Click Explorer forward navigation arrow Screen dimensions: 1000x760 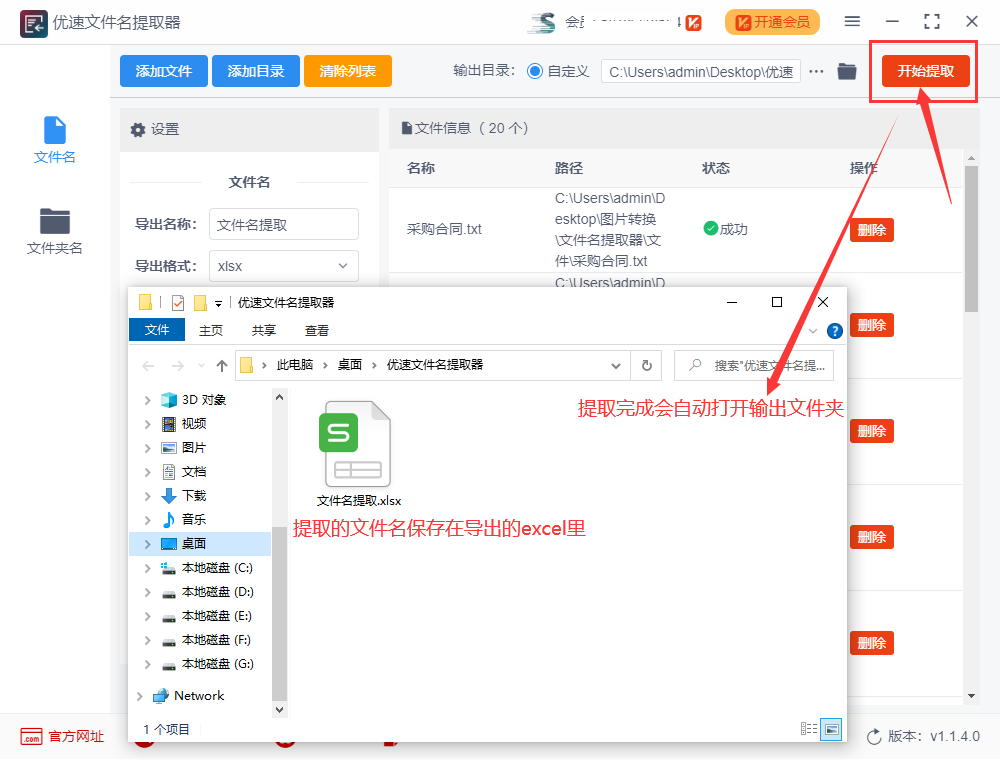coord(178,365)
